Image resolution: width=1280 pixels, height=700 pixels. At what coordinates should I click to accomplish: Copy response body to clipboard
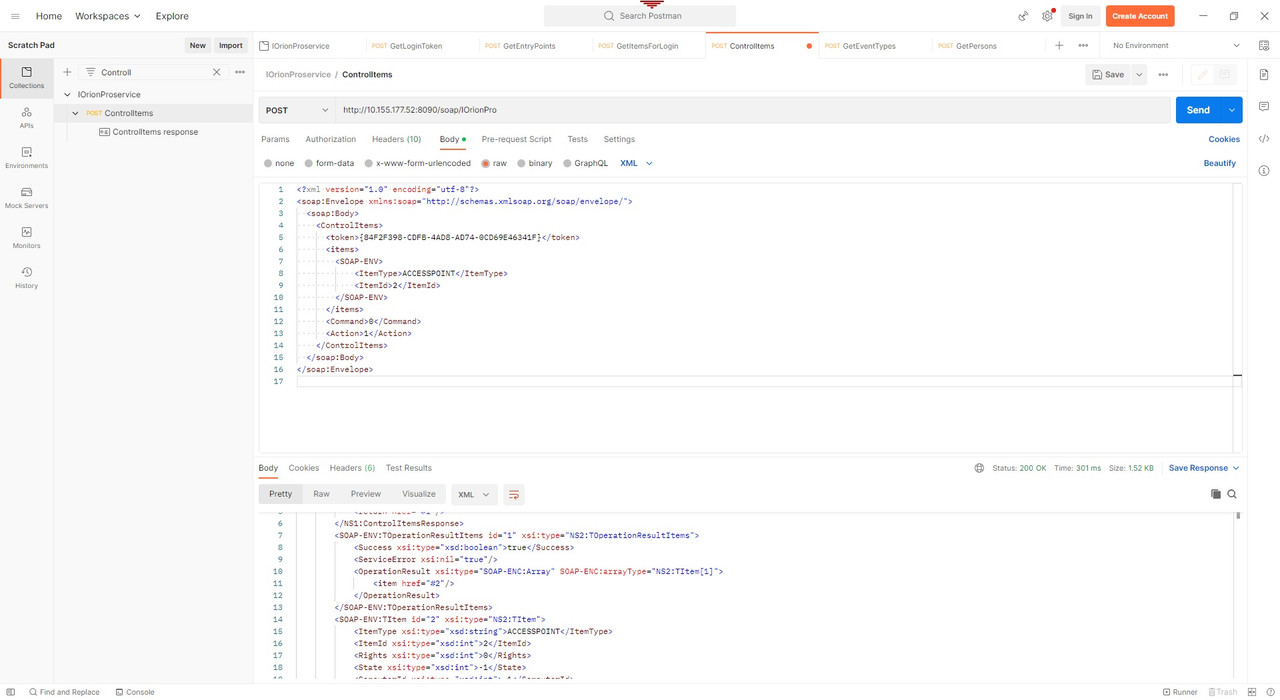(1216, 494)
